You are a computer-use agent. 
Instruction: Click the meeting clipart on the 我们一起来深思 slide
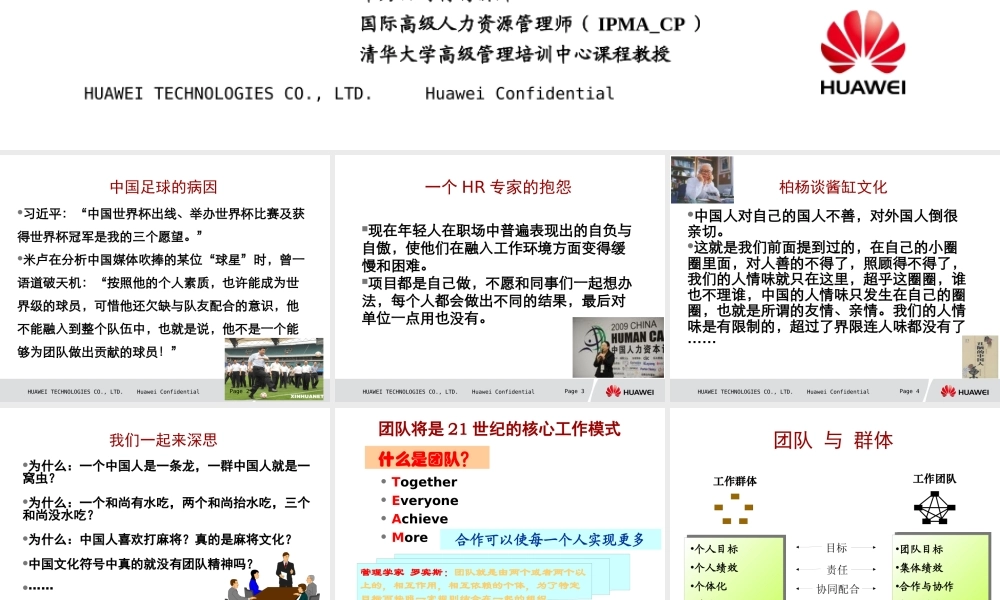273,576
